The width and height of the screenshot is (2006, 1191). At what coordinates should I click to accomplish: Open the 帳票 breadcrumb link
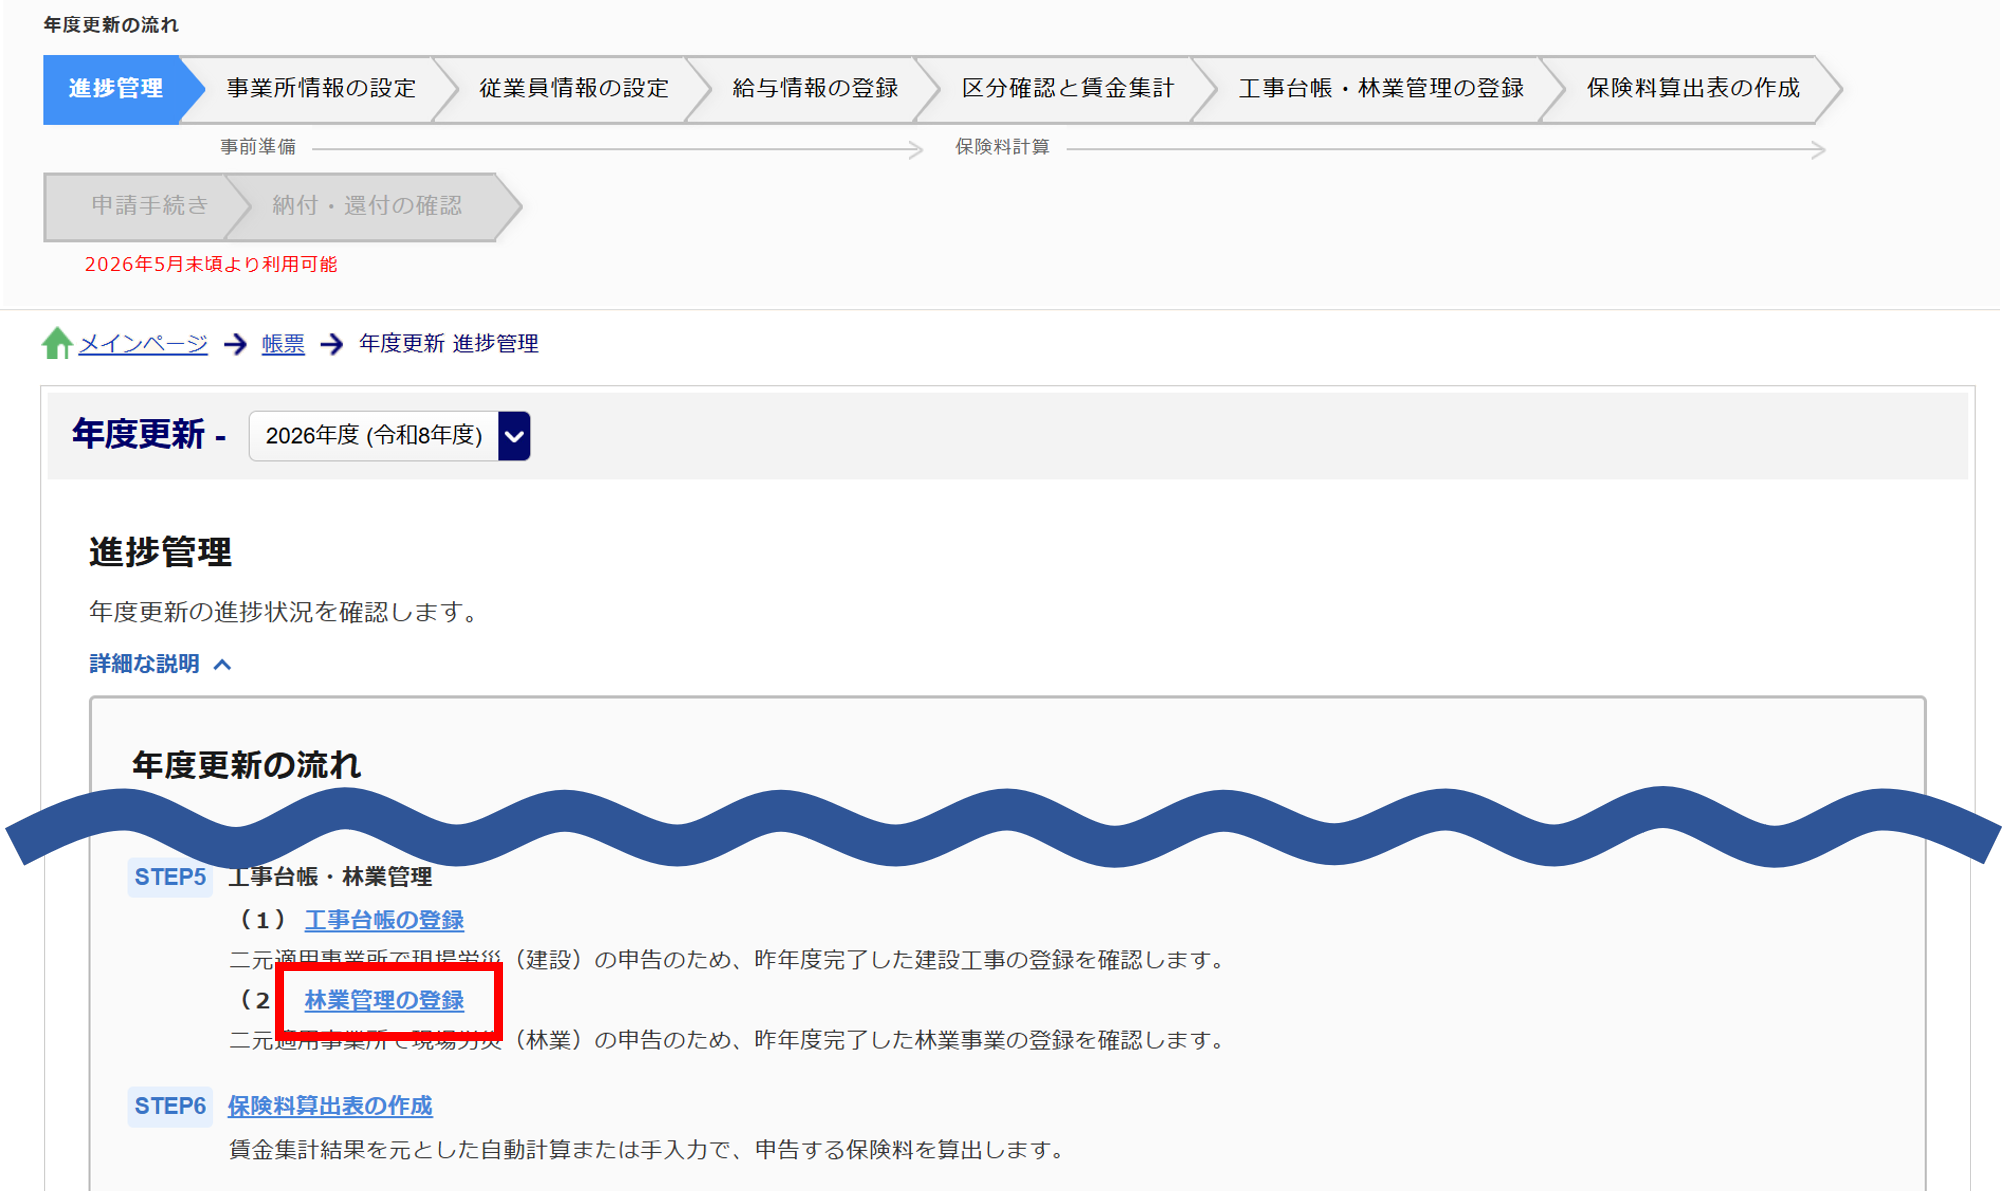(283, 344)
